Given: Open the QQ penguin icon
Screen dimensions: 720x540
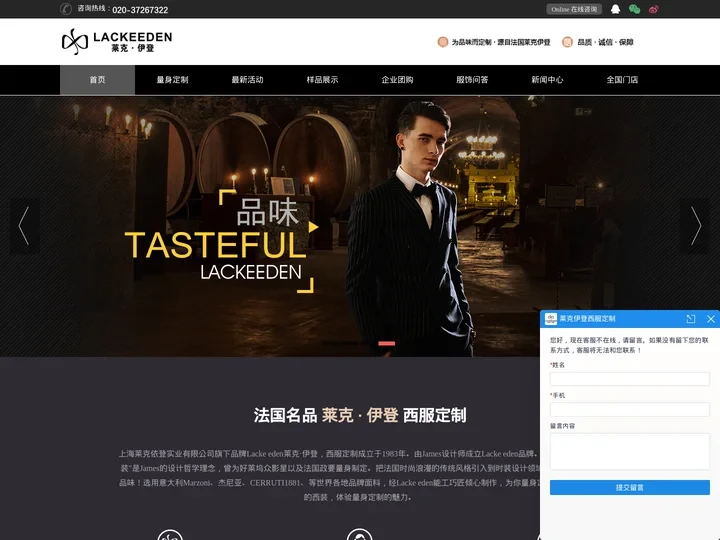Looking at the screenshot, I should pyautogui.click(x=615, y=9).
